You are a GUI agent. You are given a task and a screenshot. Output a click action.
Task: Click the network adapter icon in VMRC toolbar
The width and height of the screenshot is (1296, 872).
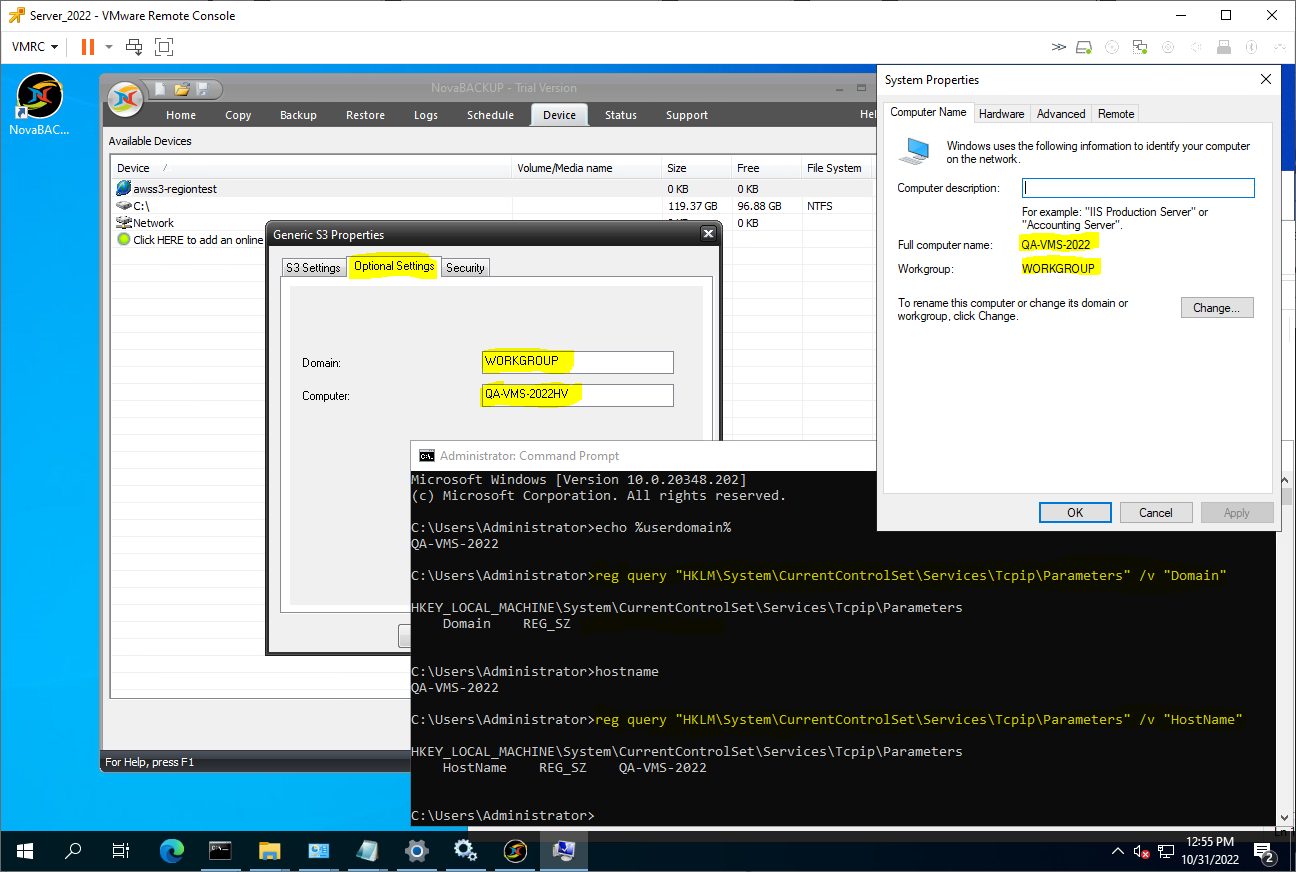1140,47
